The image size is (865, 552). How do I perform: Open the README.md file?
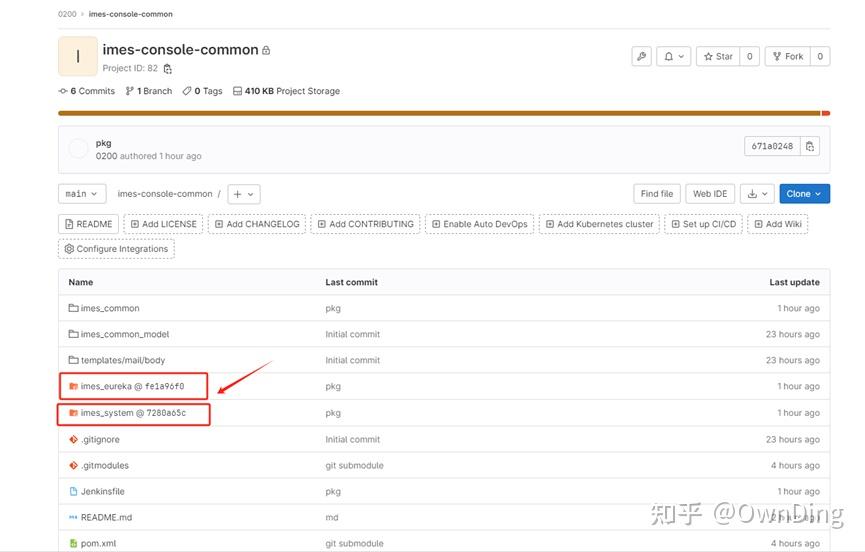click(106, 517)
